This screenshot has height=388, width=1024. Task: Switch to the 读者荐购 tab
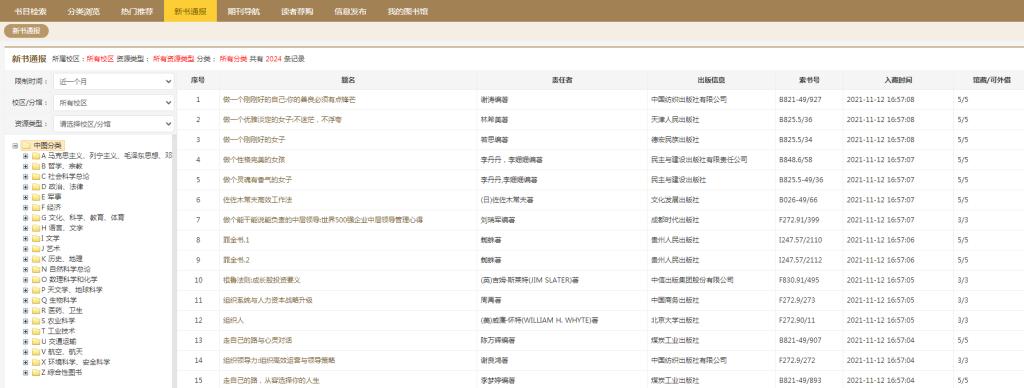coord(297,11)
